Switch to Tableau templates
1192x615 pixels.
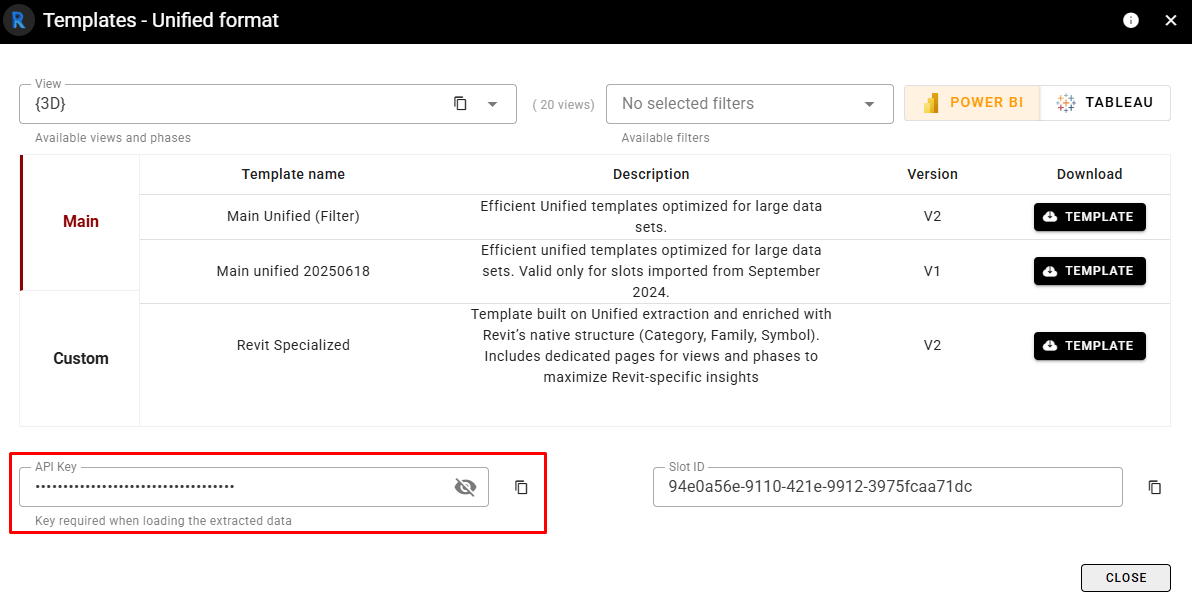click(x=1105, y=103)
